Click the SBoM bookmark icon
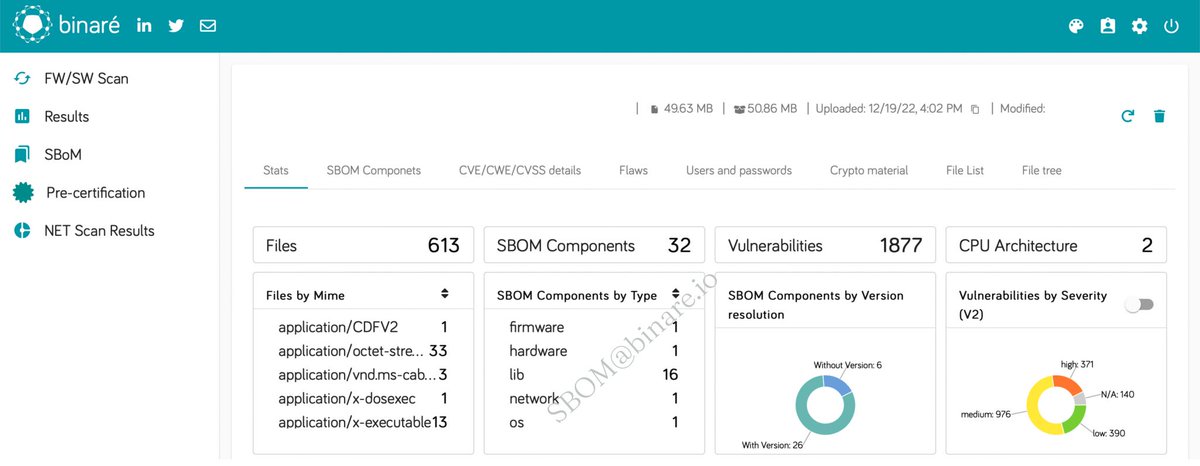The width and height of the screenshot is (1200, 466). pos(22,154)
